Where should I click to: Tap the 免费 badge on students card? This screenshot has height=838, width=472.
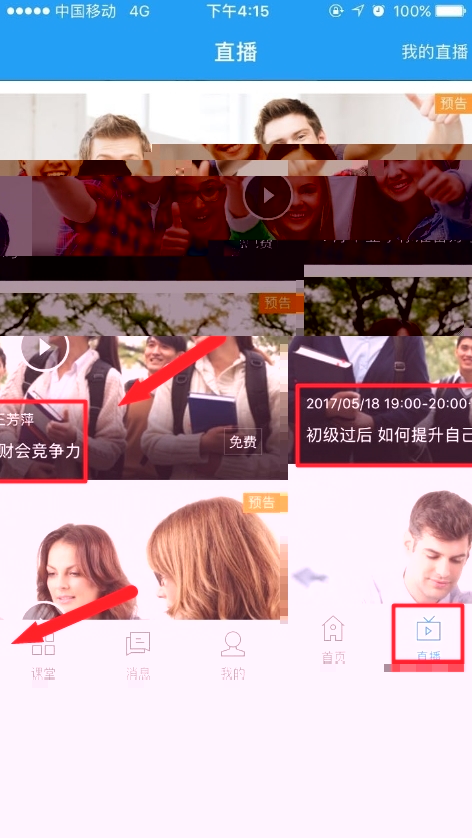click(x=243, y=441)
